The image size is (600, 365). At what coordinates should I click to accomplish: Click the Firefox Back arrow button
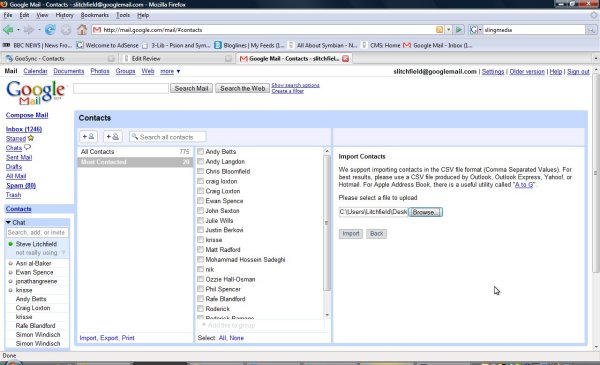8,29
